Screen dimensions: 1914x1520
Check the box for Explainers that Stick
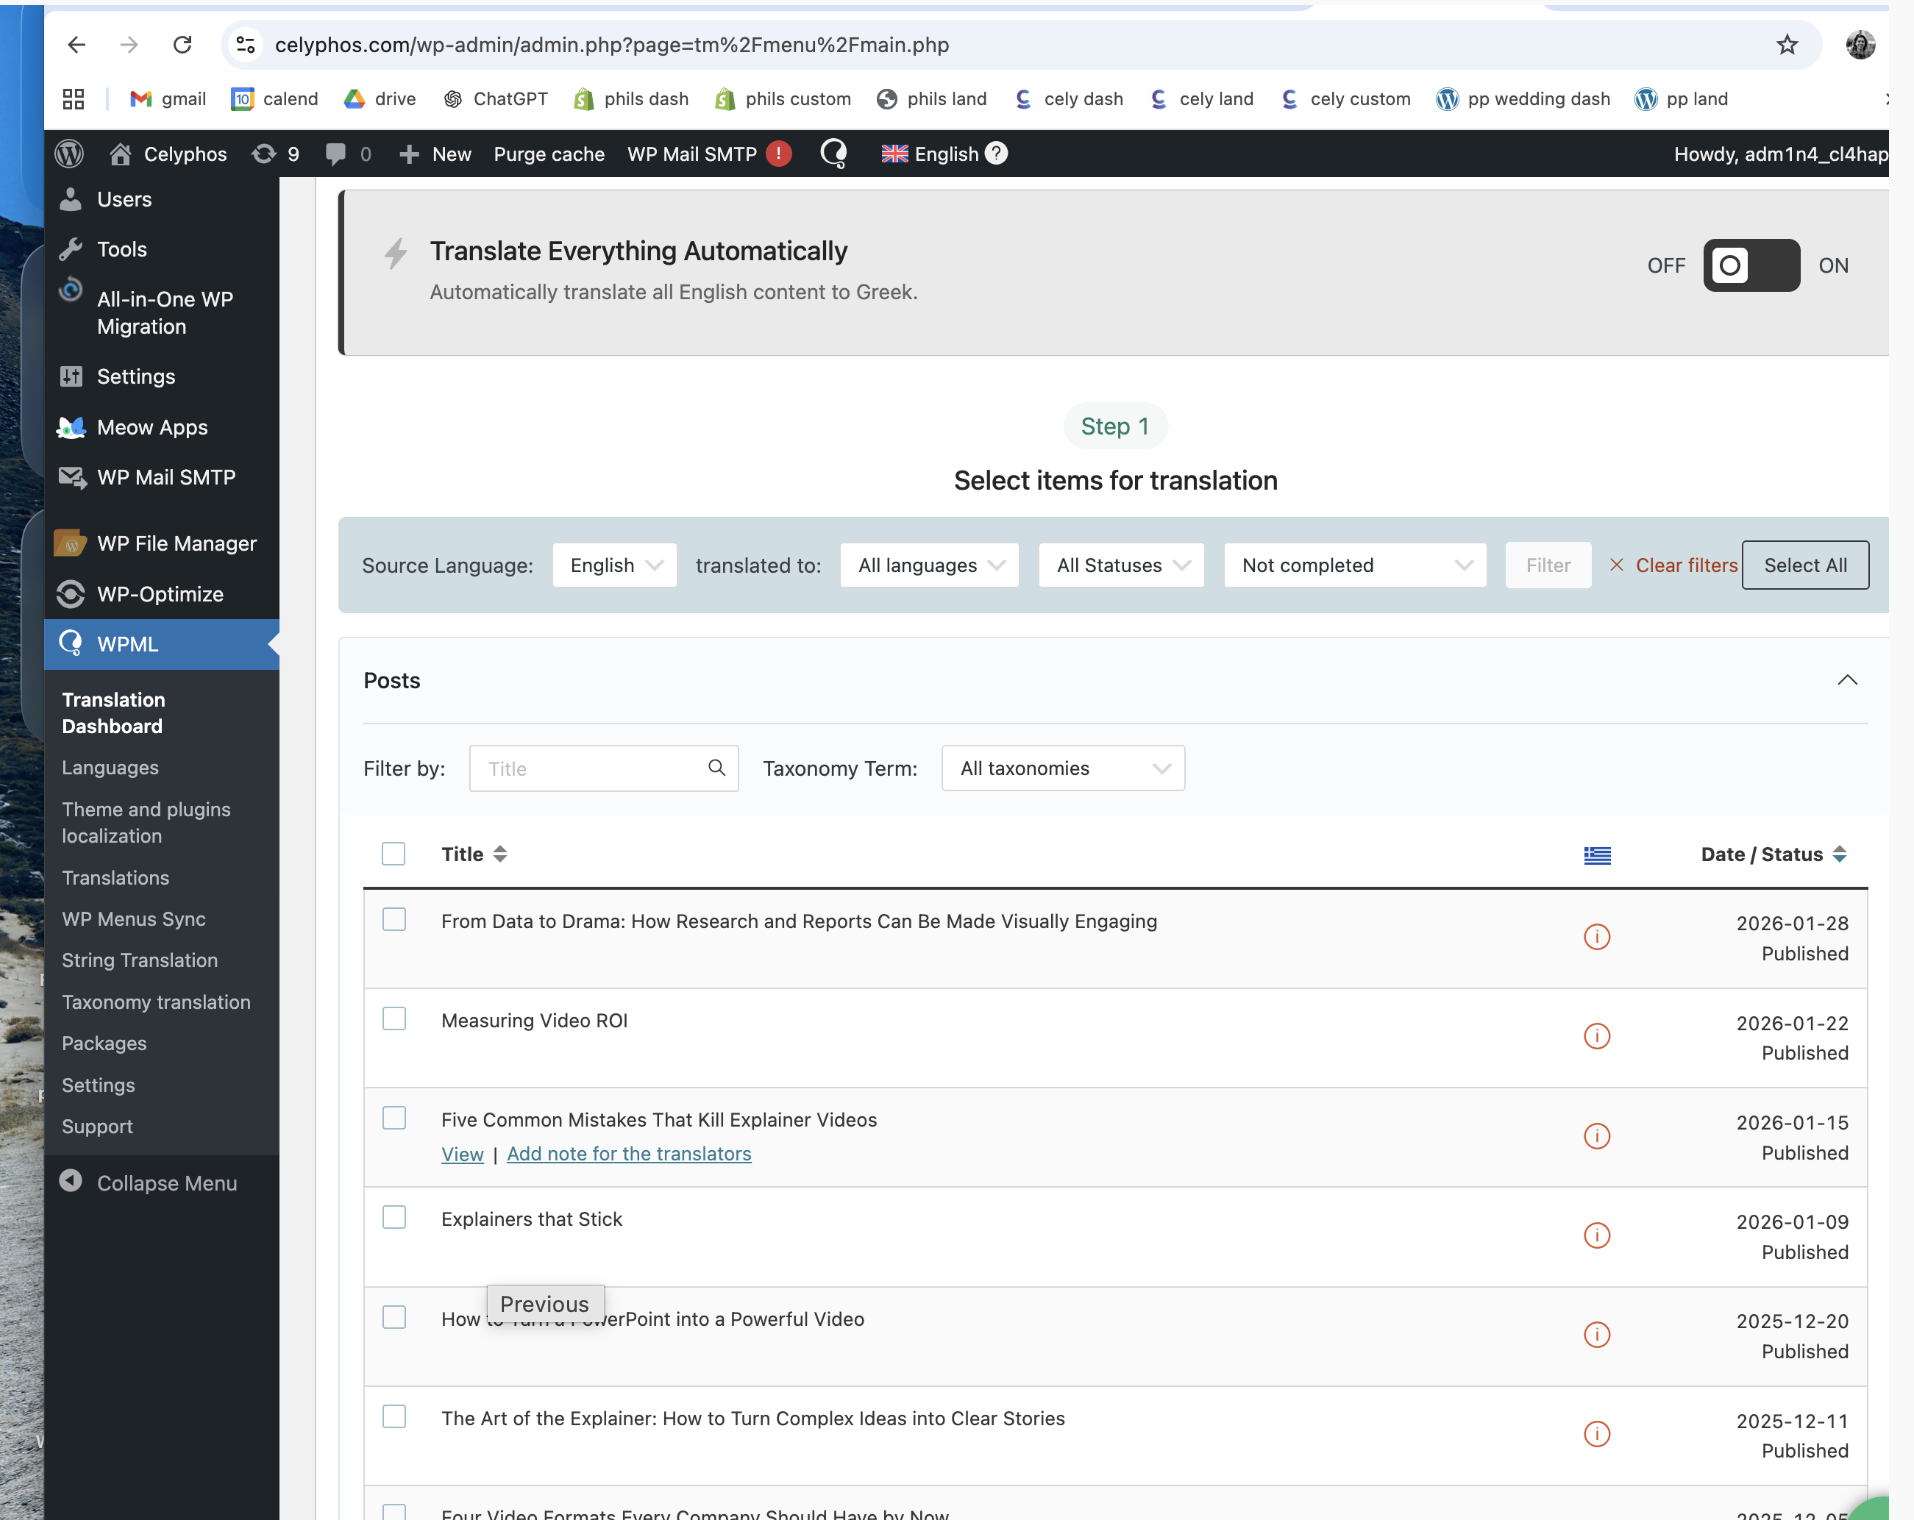coord(394,1218)
